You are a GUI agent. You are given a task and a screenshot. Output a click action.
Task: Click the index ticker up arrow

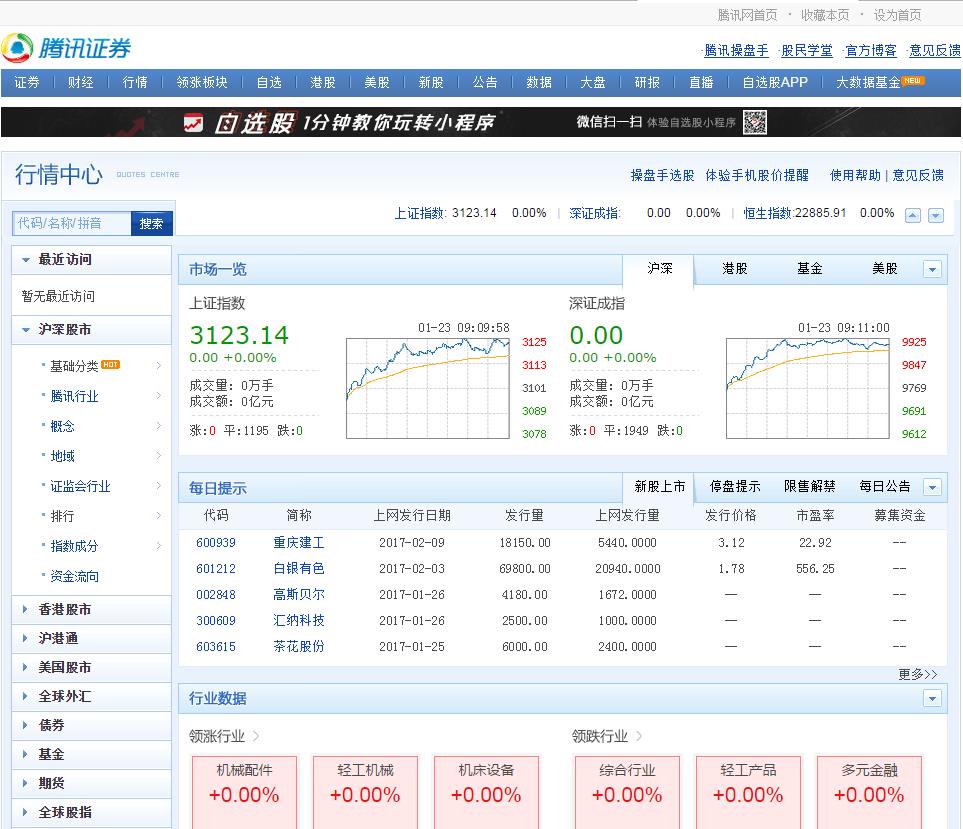(x=913, y=216)
